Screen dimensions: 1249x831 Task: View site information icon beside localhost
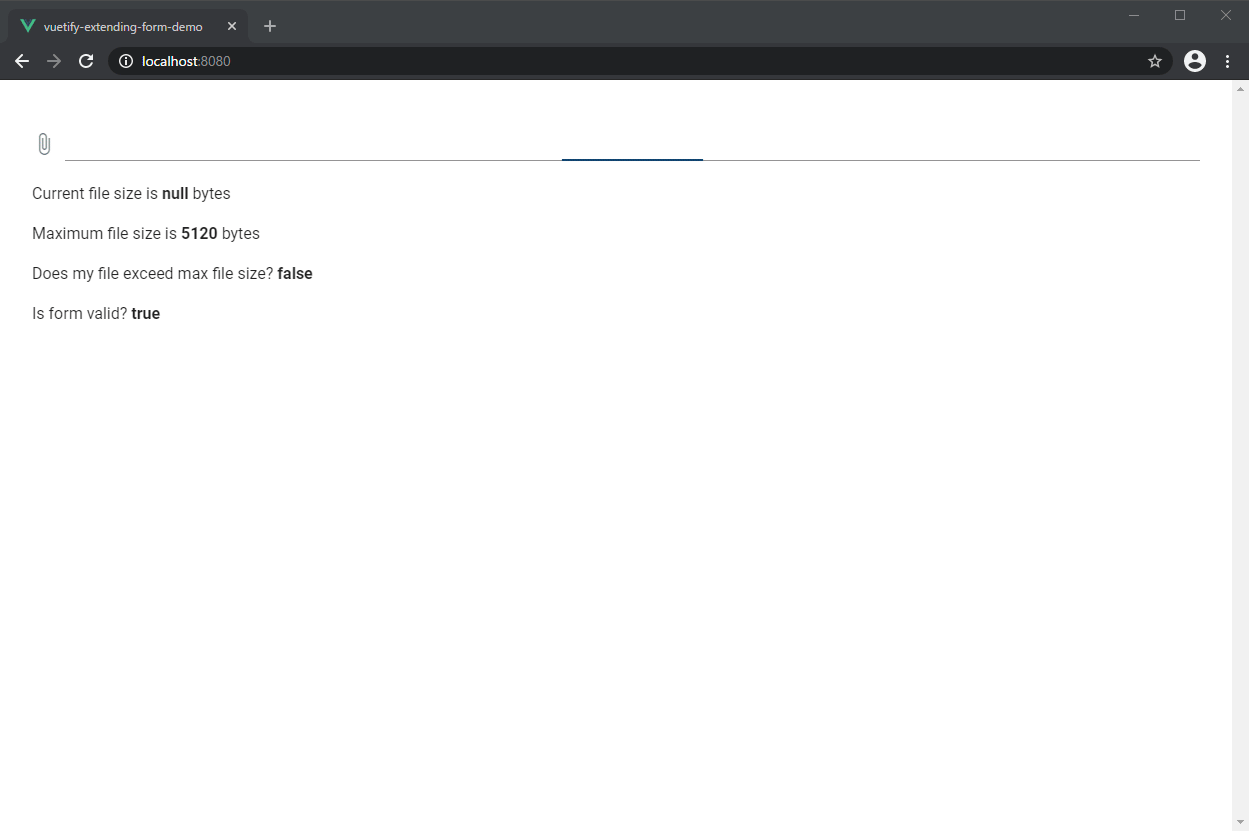click(126, 61)
